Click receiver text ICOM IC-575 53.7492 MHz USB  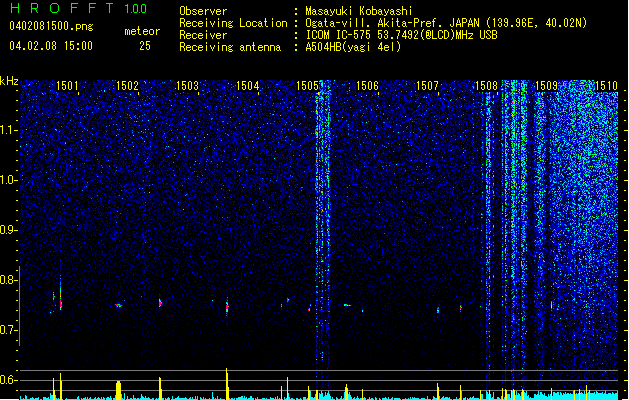click(x=401, y=35)
